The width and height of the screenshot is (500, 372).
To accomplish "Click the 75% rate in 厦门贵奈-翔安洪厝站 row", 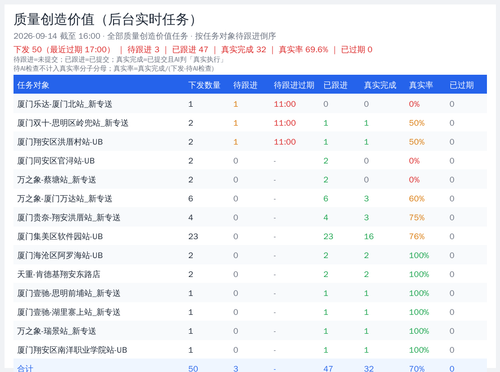I will click(x=417, y=218).
